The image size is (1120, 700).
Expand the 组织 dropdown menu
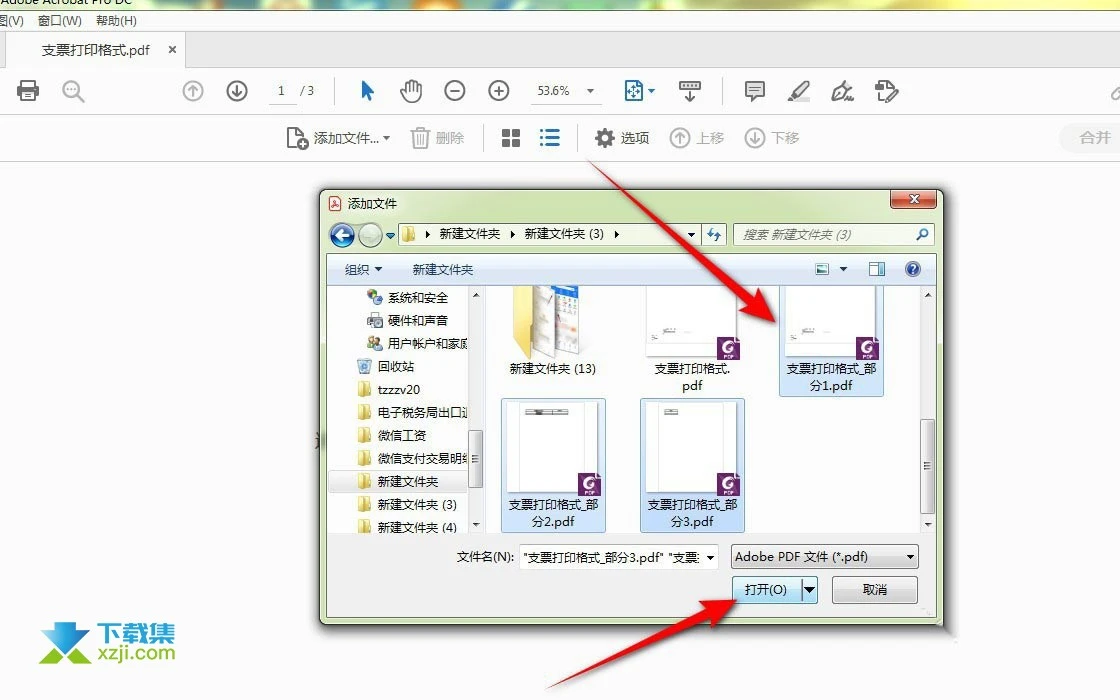361,268
